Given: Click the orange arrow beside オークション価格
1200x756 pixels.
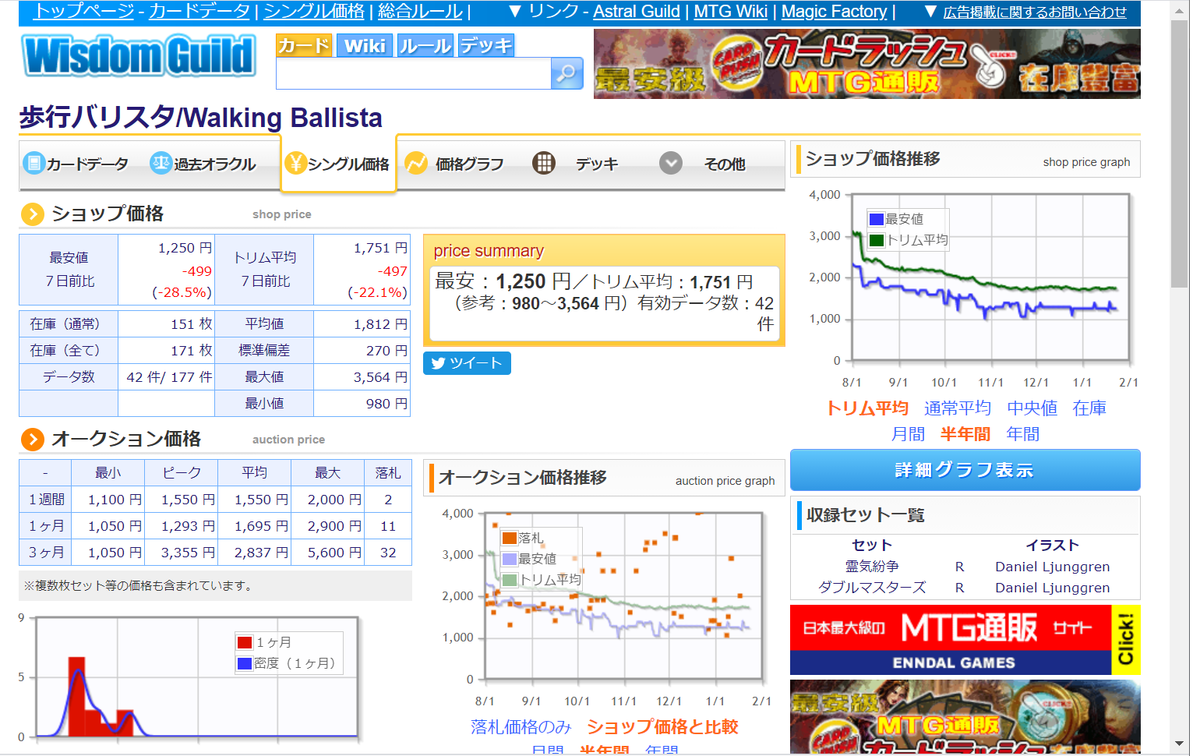Looking at the screenshot, I should tap(33, 439).
